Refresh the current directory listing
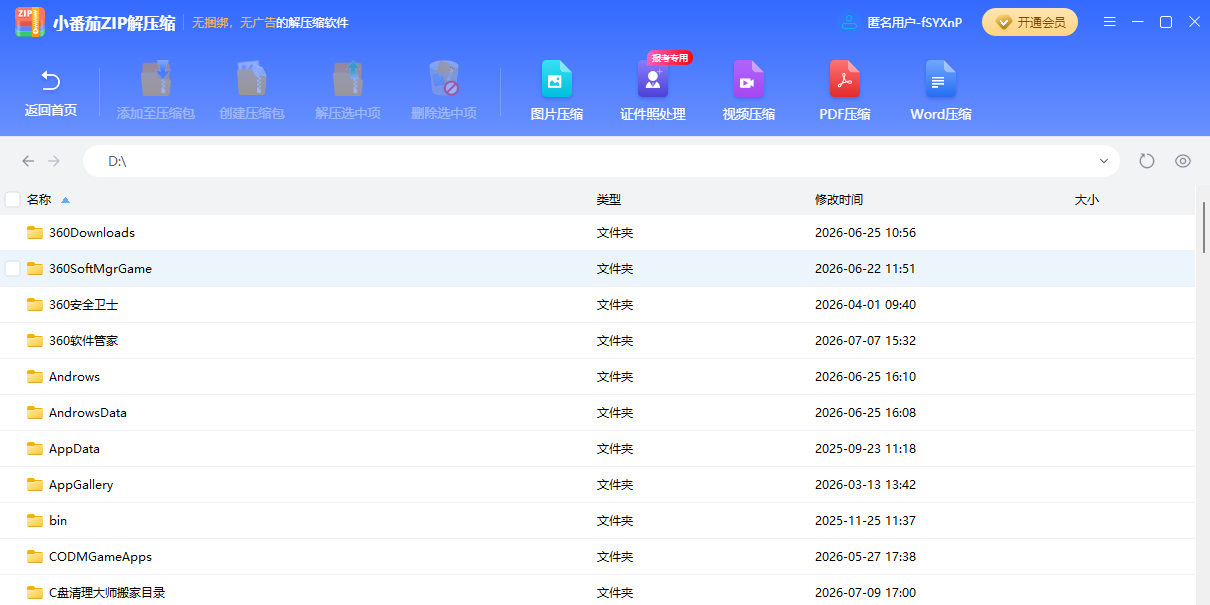1210x605 pixels. pyautogui.click(x=1147, y=161)
